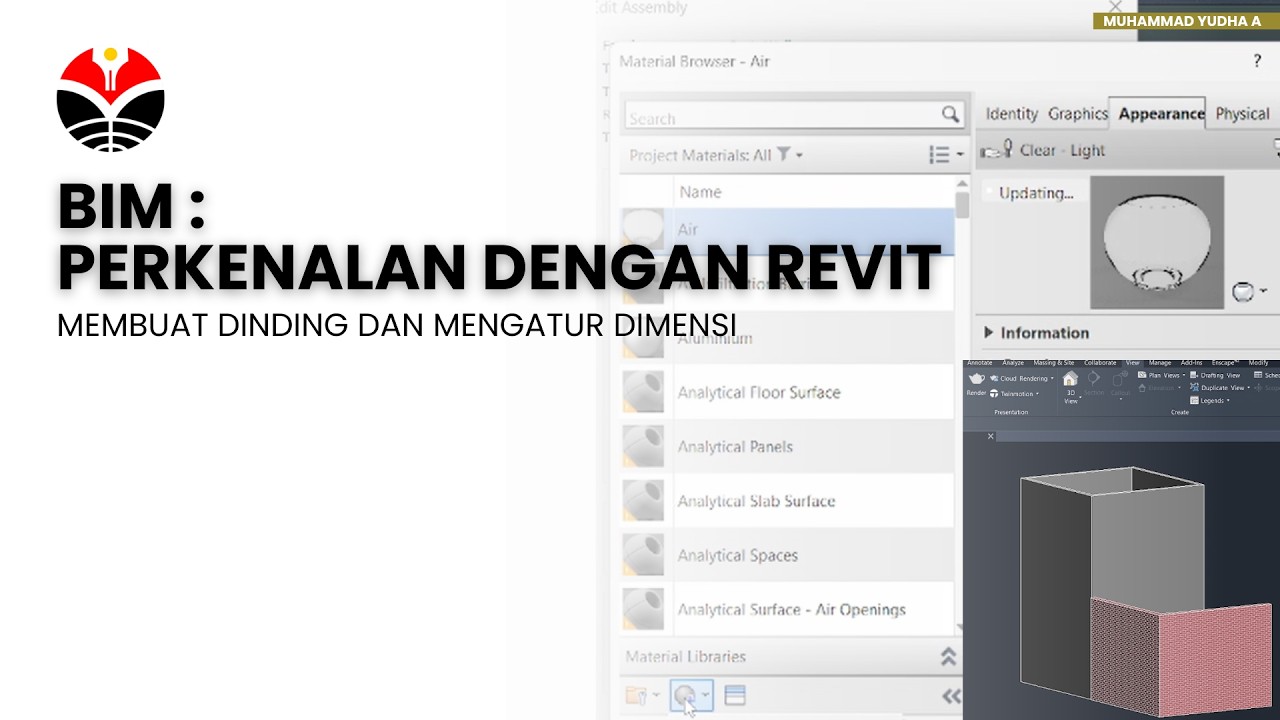The image size is (1280, 720).
Task: Click the 3D View house icon
Action: click(x=1070, y=379)
